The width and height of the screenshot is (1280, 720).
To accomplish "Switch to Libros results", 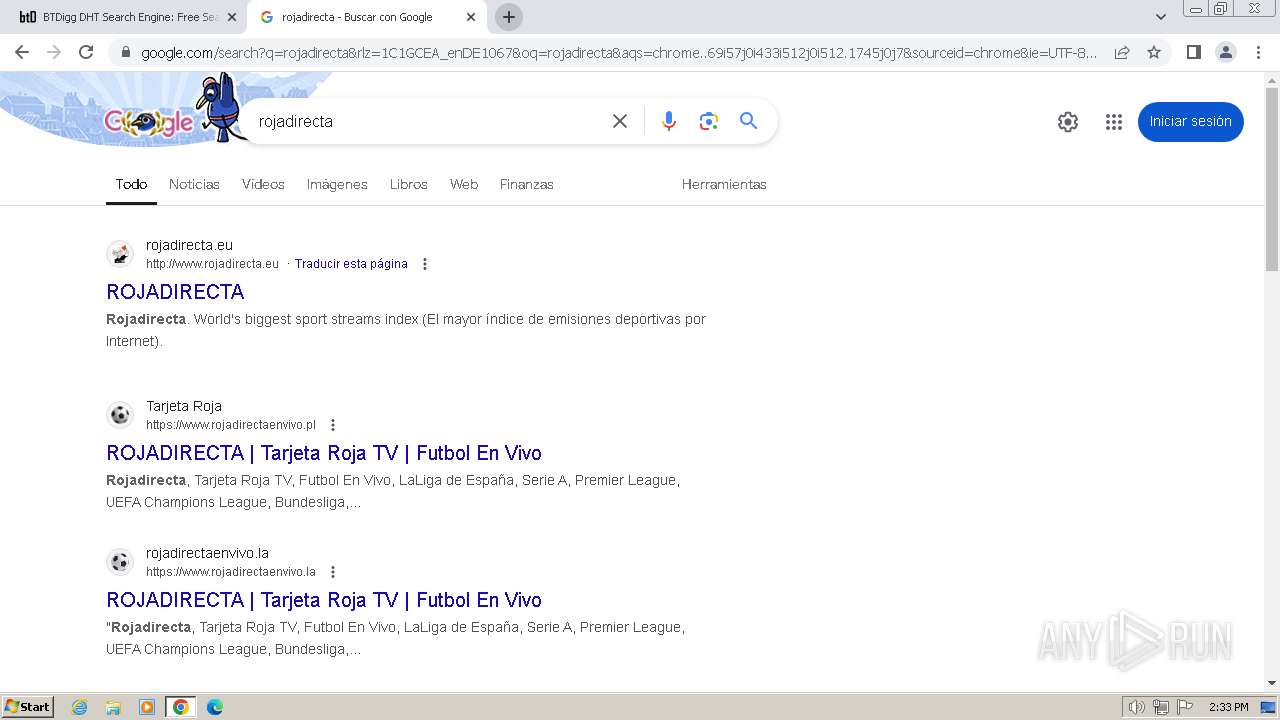I will 409,184.
